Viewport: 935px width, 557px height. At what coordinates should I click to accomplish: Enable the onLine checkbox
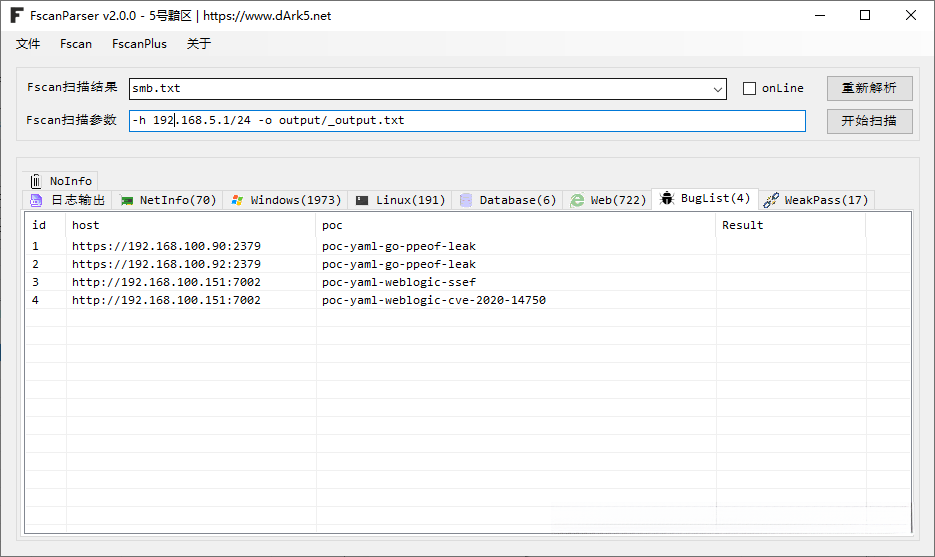750,88
